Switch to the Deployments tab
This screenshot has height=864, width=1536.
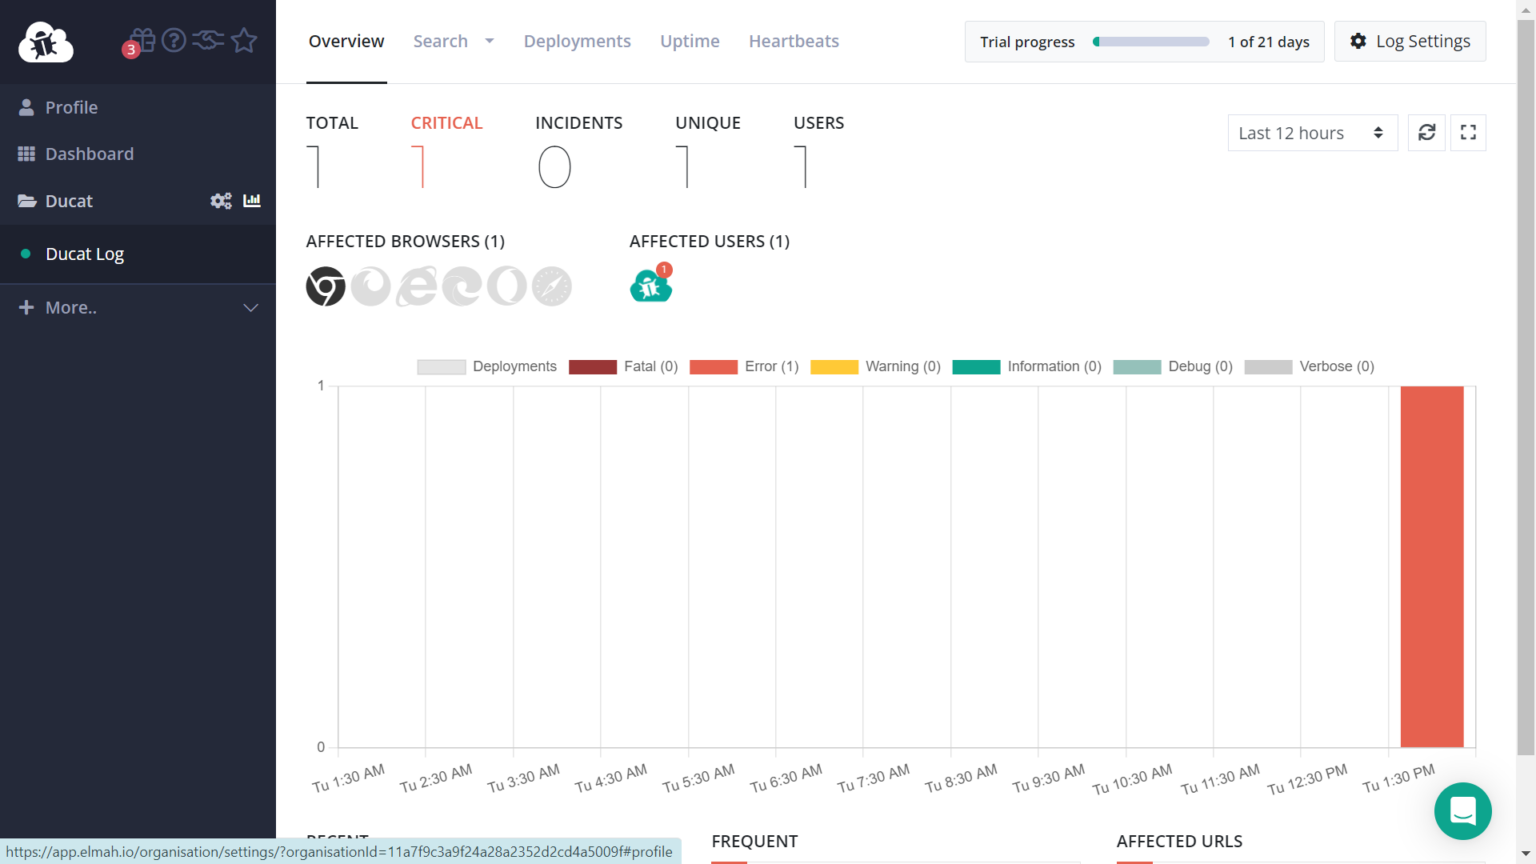pos(577,41)
